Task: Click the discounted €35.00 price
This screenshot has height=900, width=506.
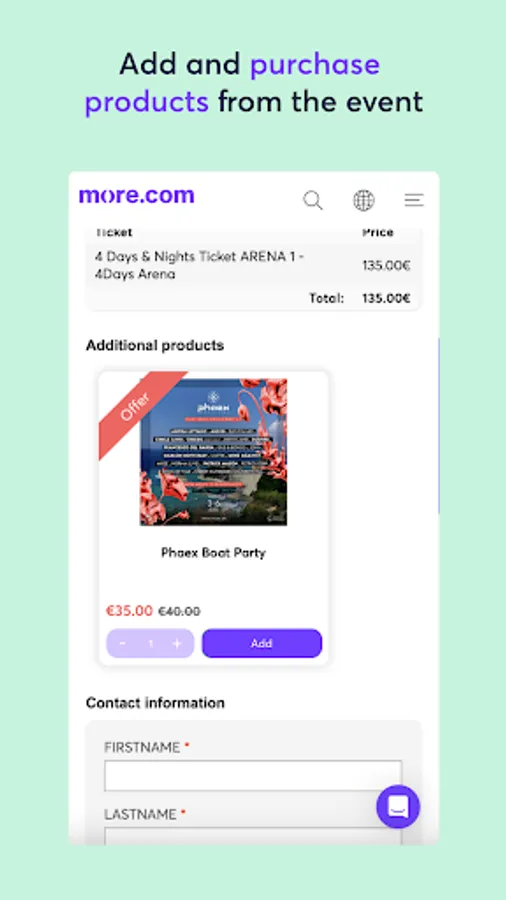Action: (x=130, y=611)
